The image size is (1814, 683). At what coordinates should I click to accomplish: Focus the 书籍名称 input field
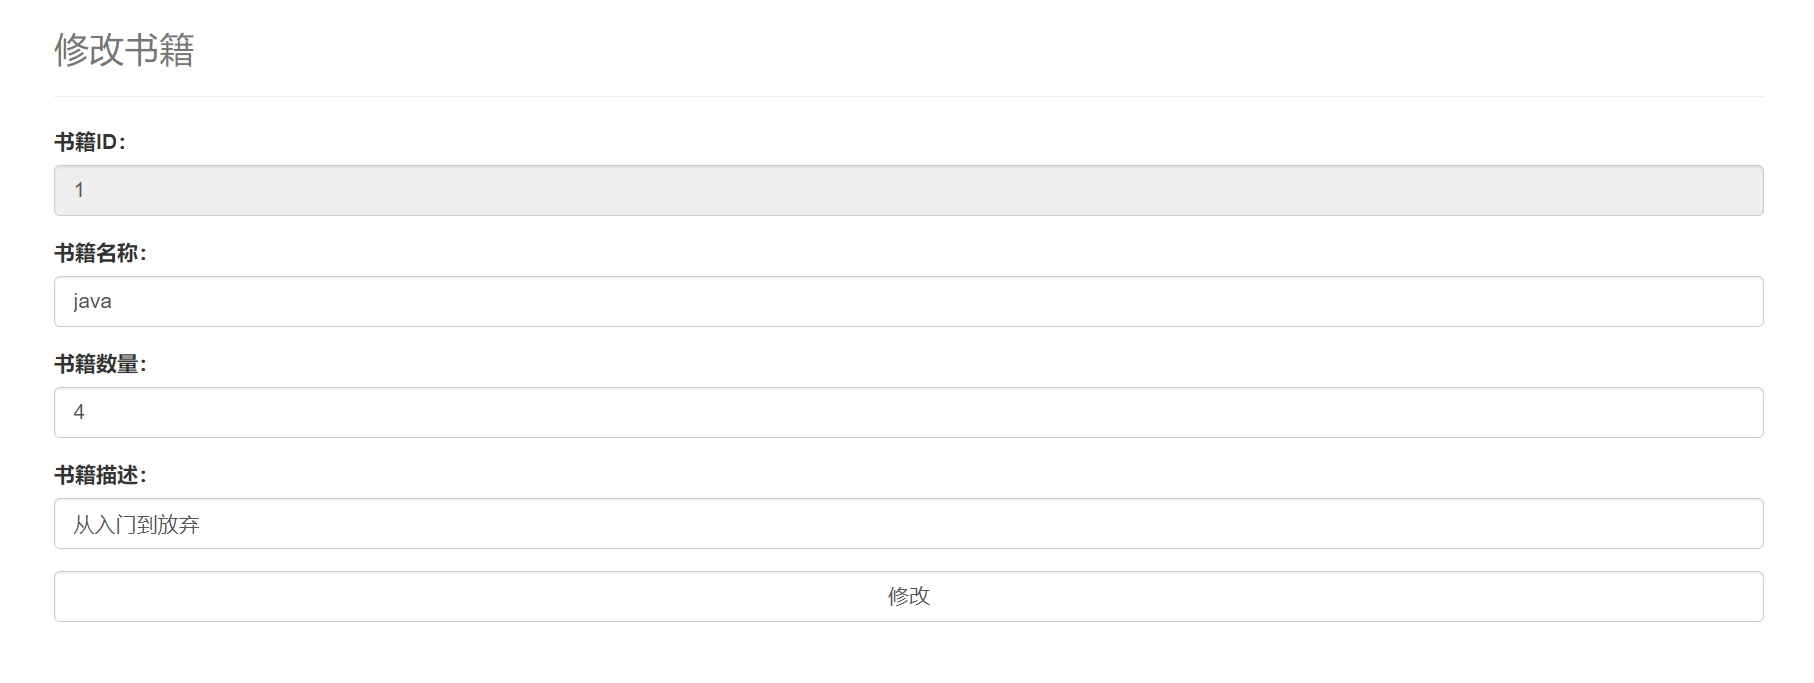point(908,301)
